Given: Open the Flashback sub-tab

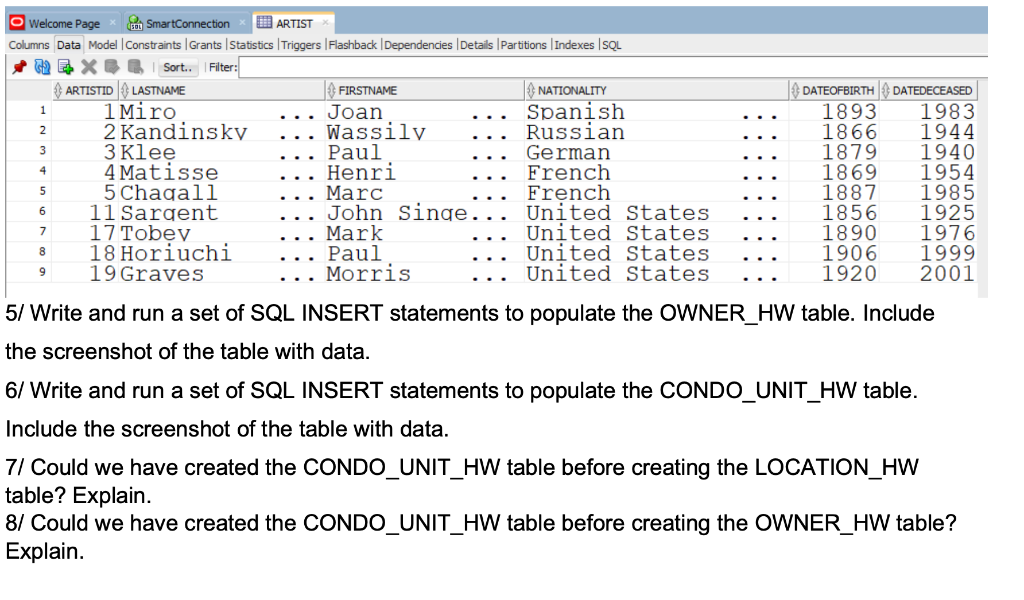Looking at the screenshot, I should coord(353,44).
